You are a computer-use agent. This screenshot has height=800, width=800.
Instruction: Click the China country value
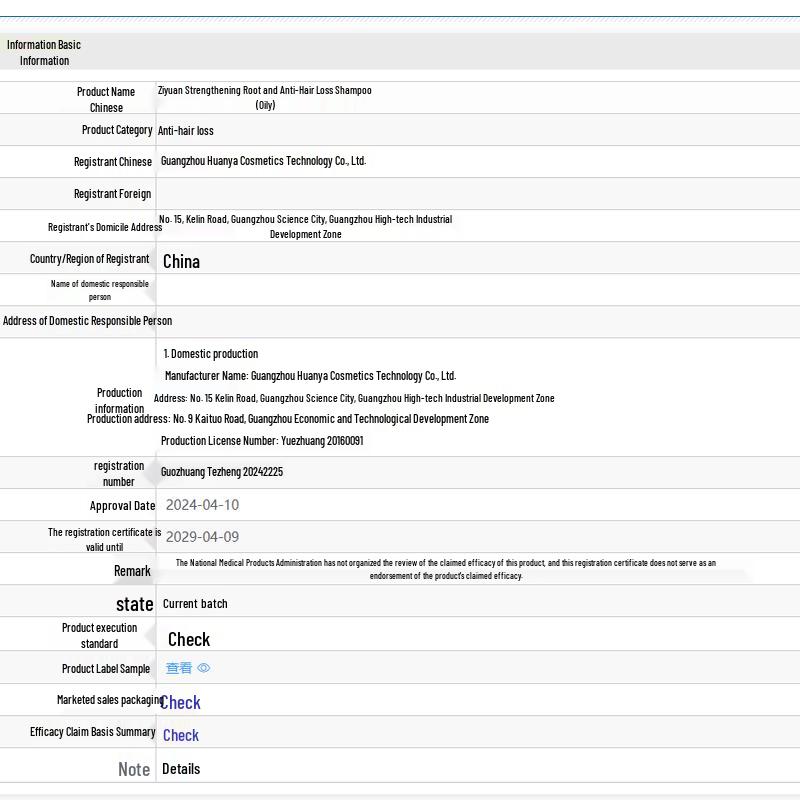coord(182,262)
